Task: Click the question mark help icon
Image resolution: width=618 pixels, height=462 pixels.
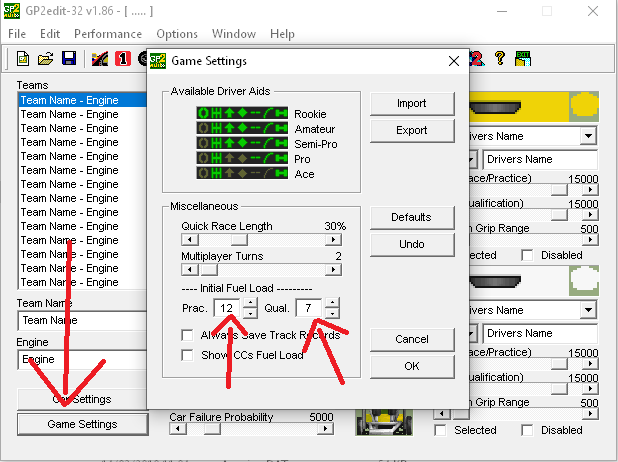Action: (x=500, y=59)
